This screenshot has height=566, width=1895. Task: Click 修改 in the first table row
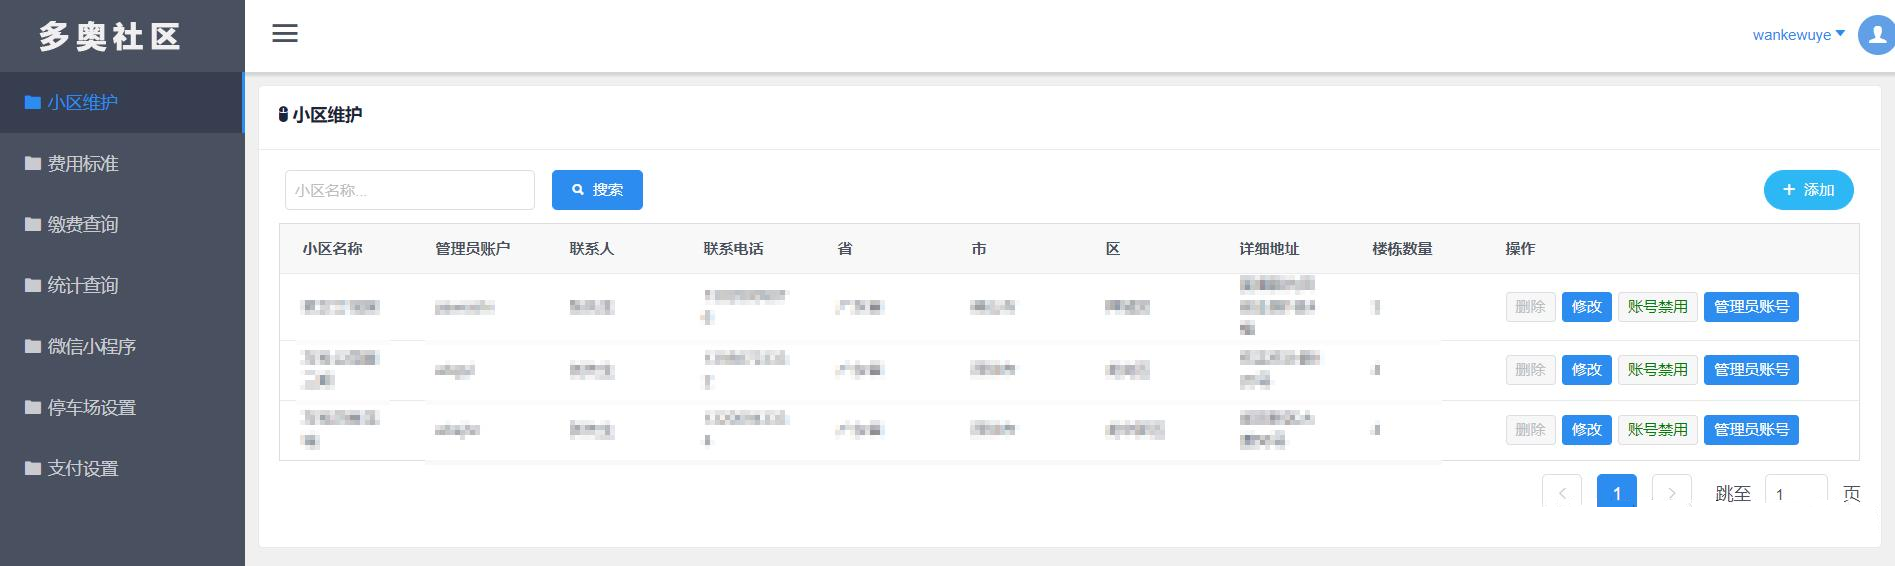click(x=1586, y=307)
